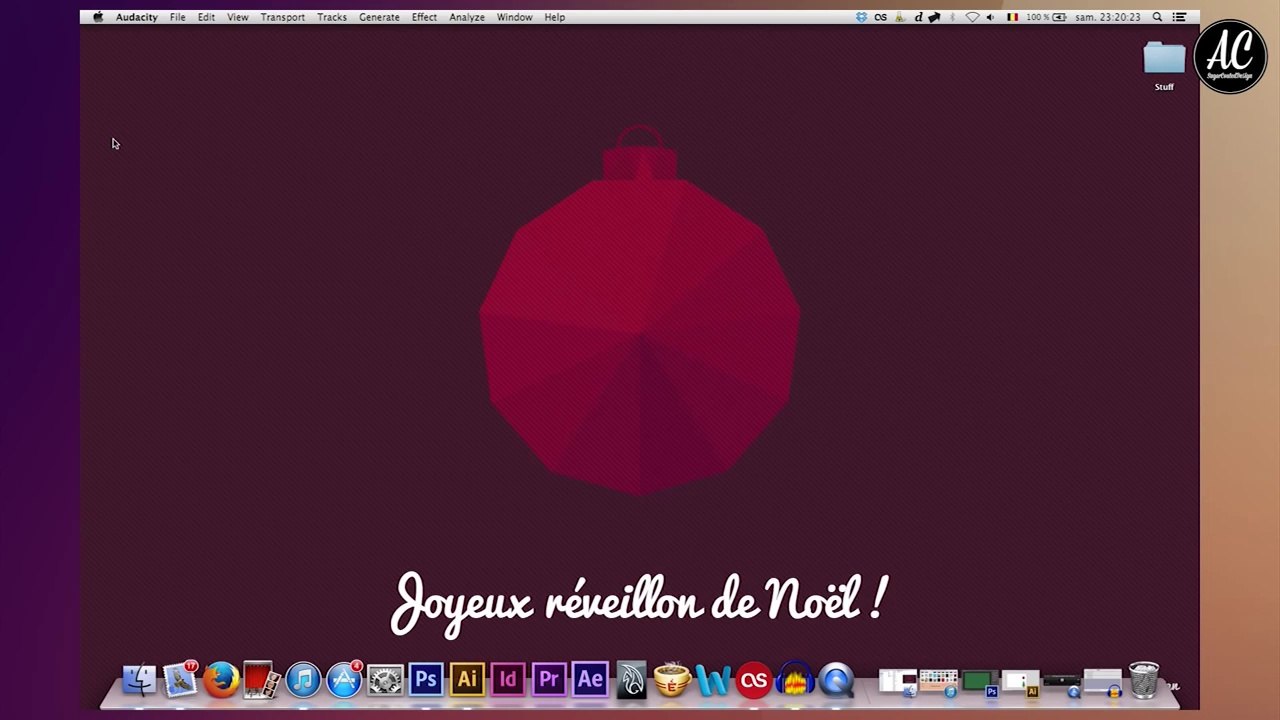Viewport: 1280px width, 720px height.
Task: Open the blue W app icon
Action: click(713, 681)
